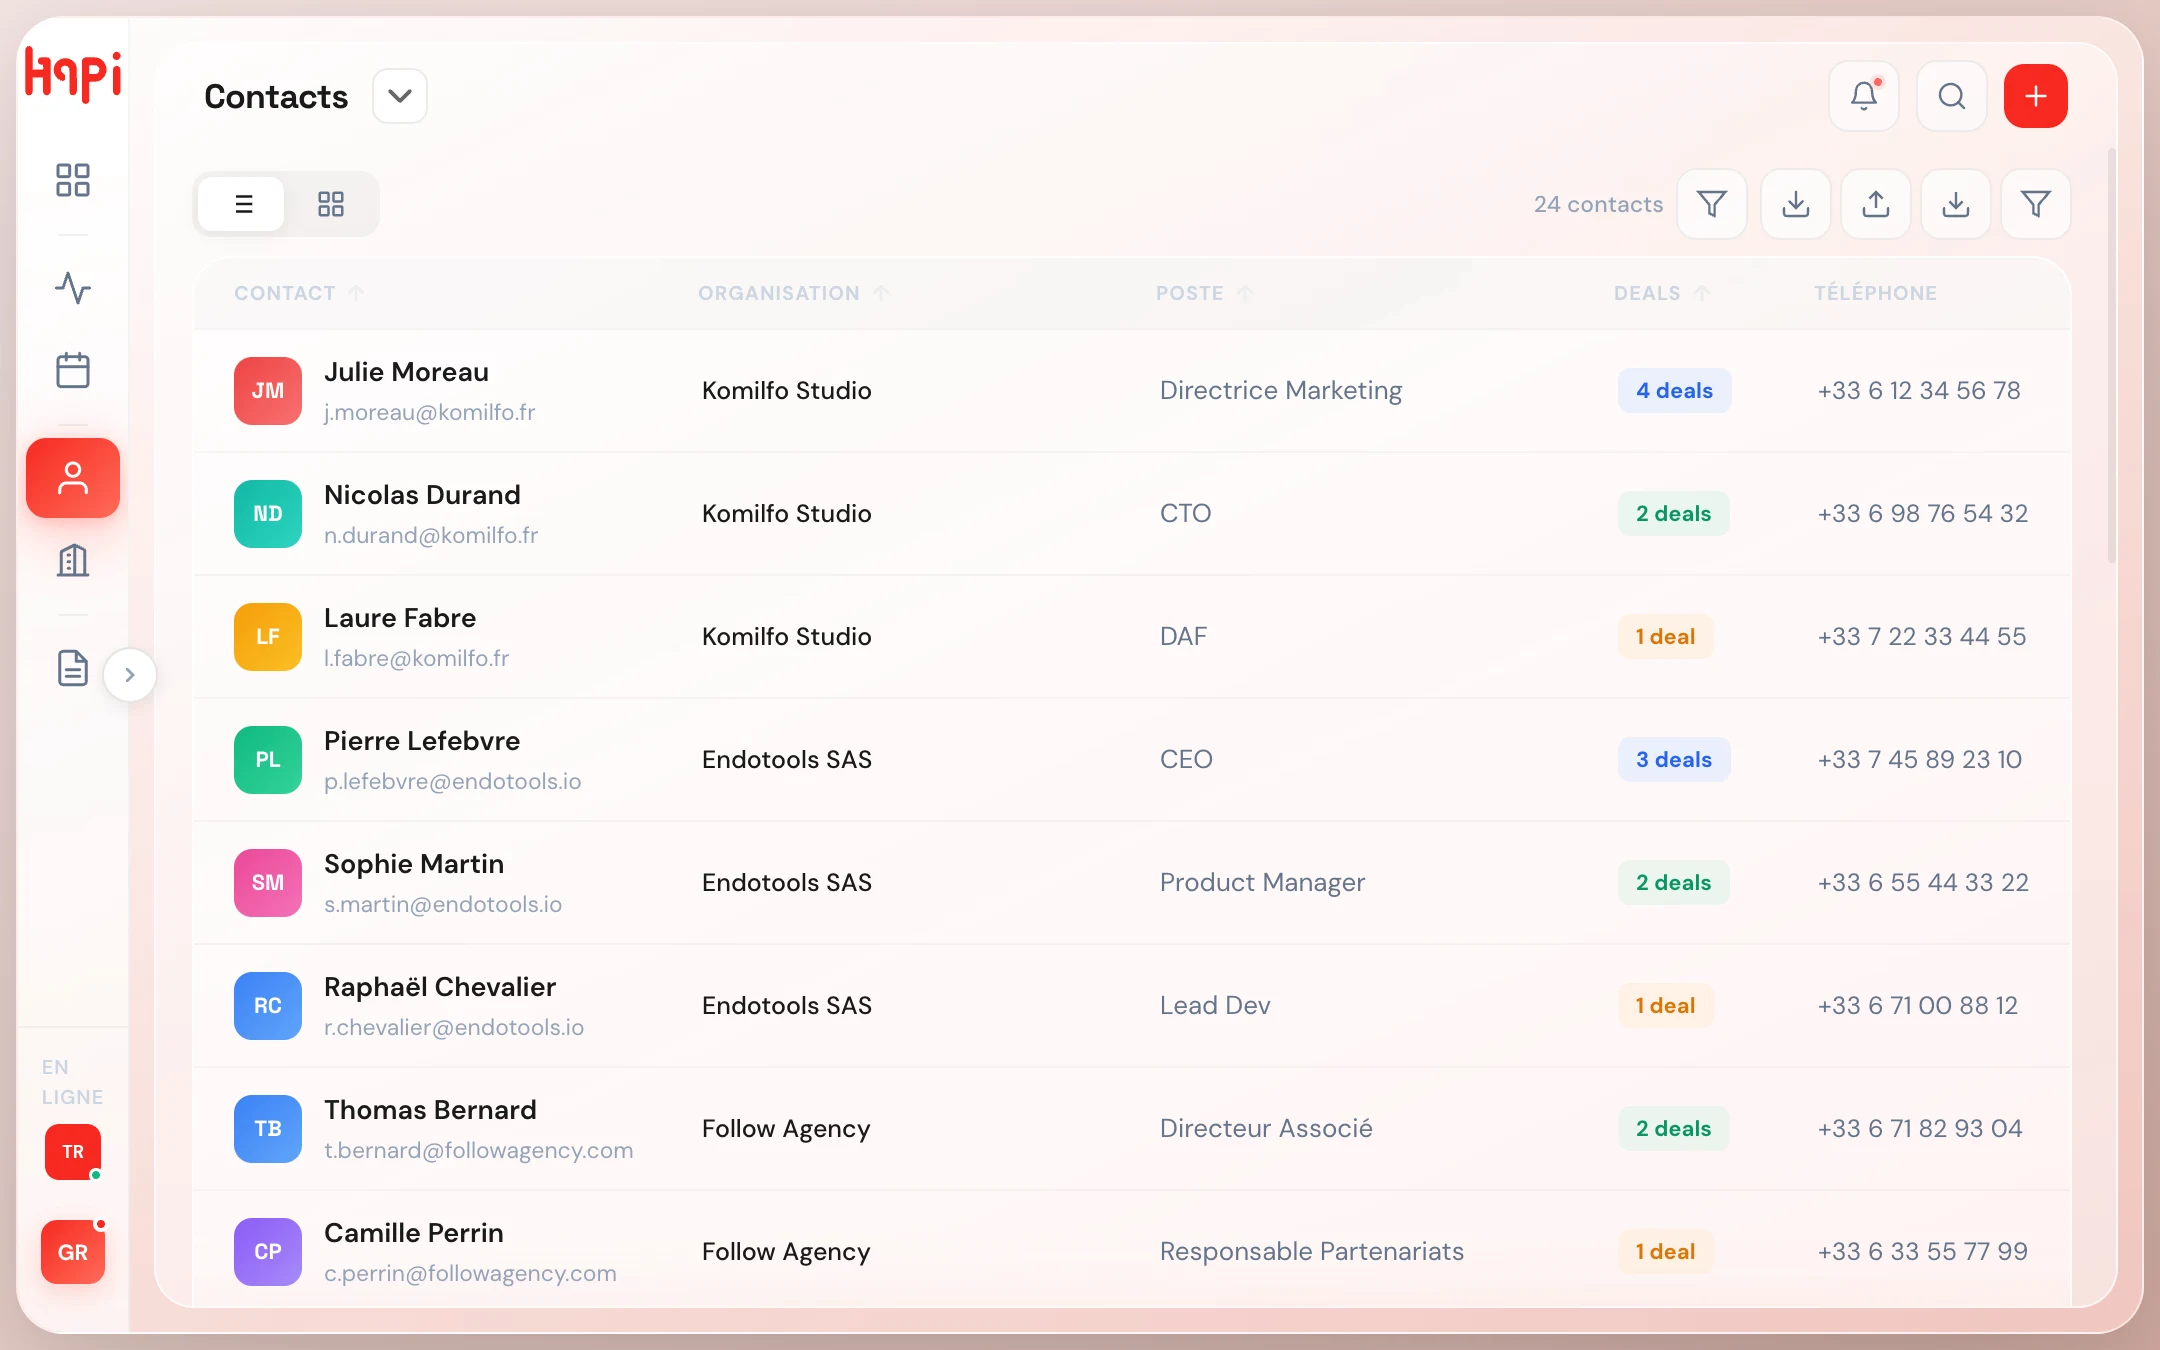Viewport: 2160px width, 1350px height.
Task: Open the calendar icon in sidebar
Action: tap(72, 370)
